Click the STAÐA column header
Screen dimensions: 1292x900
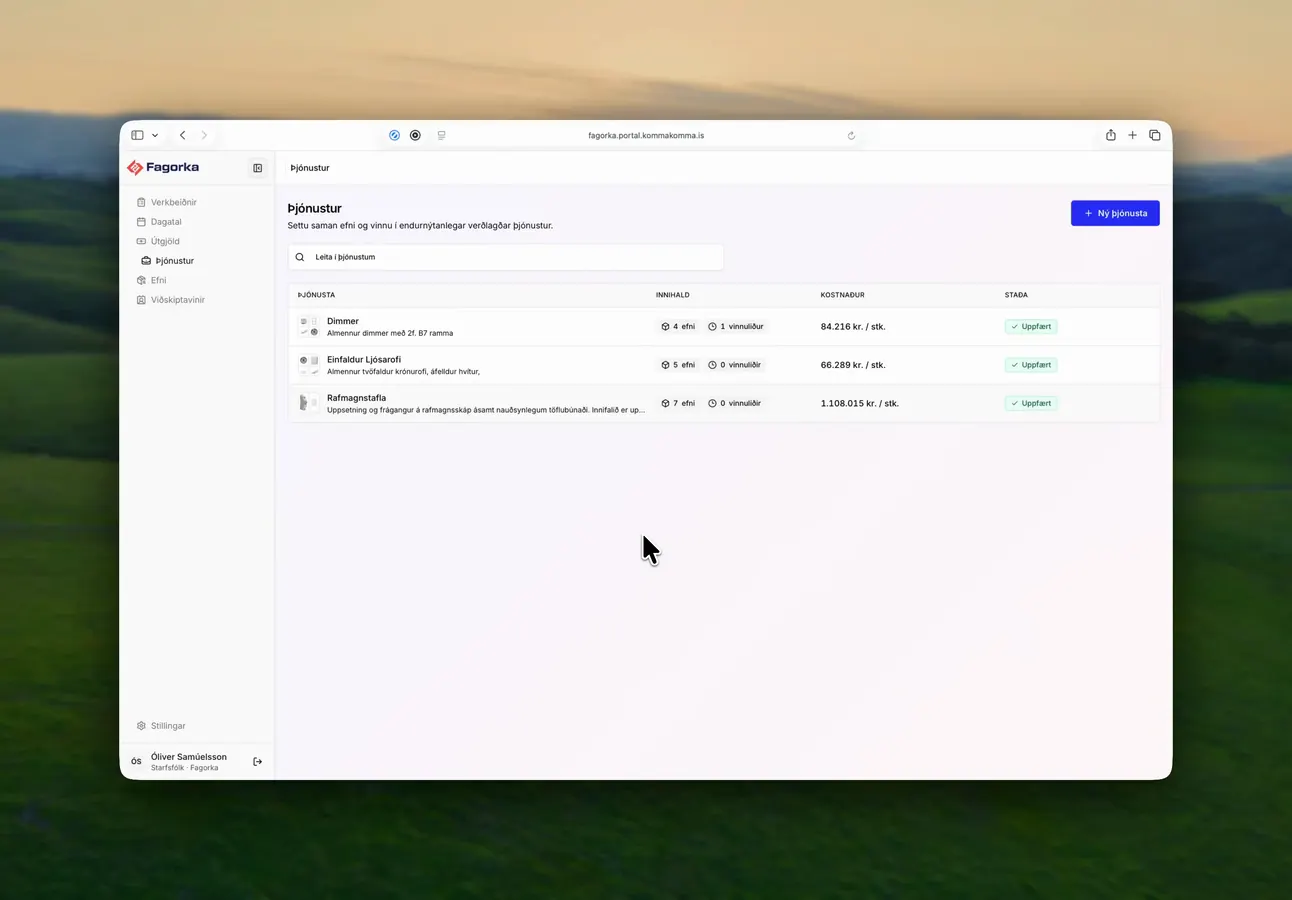point(1016,295)
